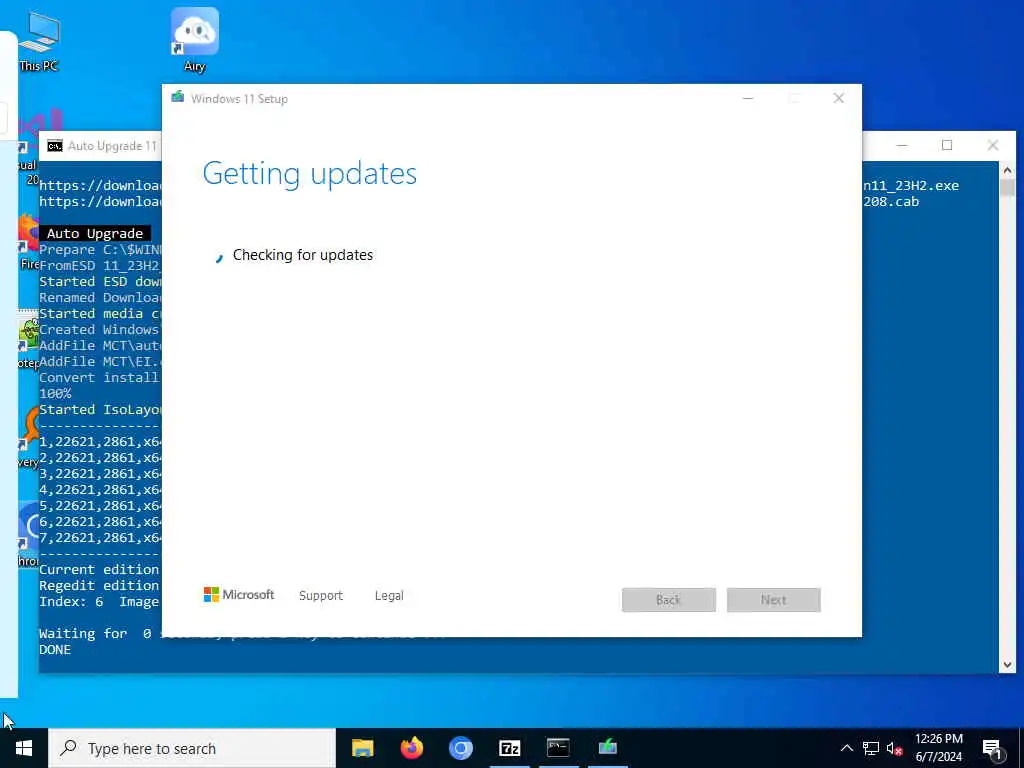Screen dimensions: 1024x768
Task: Click the 'Getting updates' heading
Action: tap(310, 173)
